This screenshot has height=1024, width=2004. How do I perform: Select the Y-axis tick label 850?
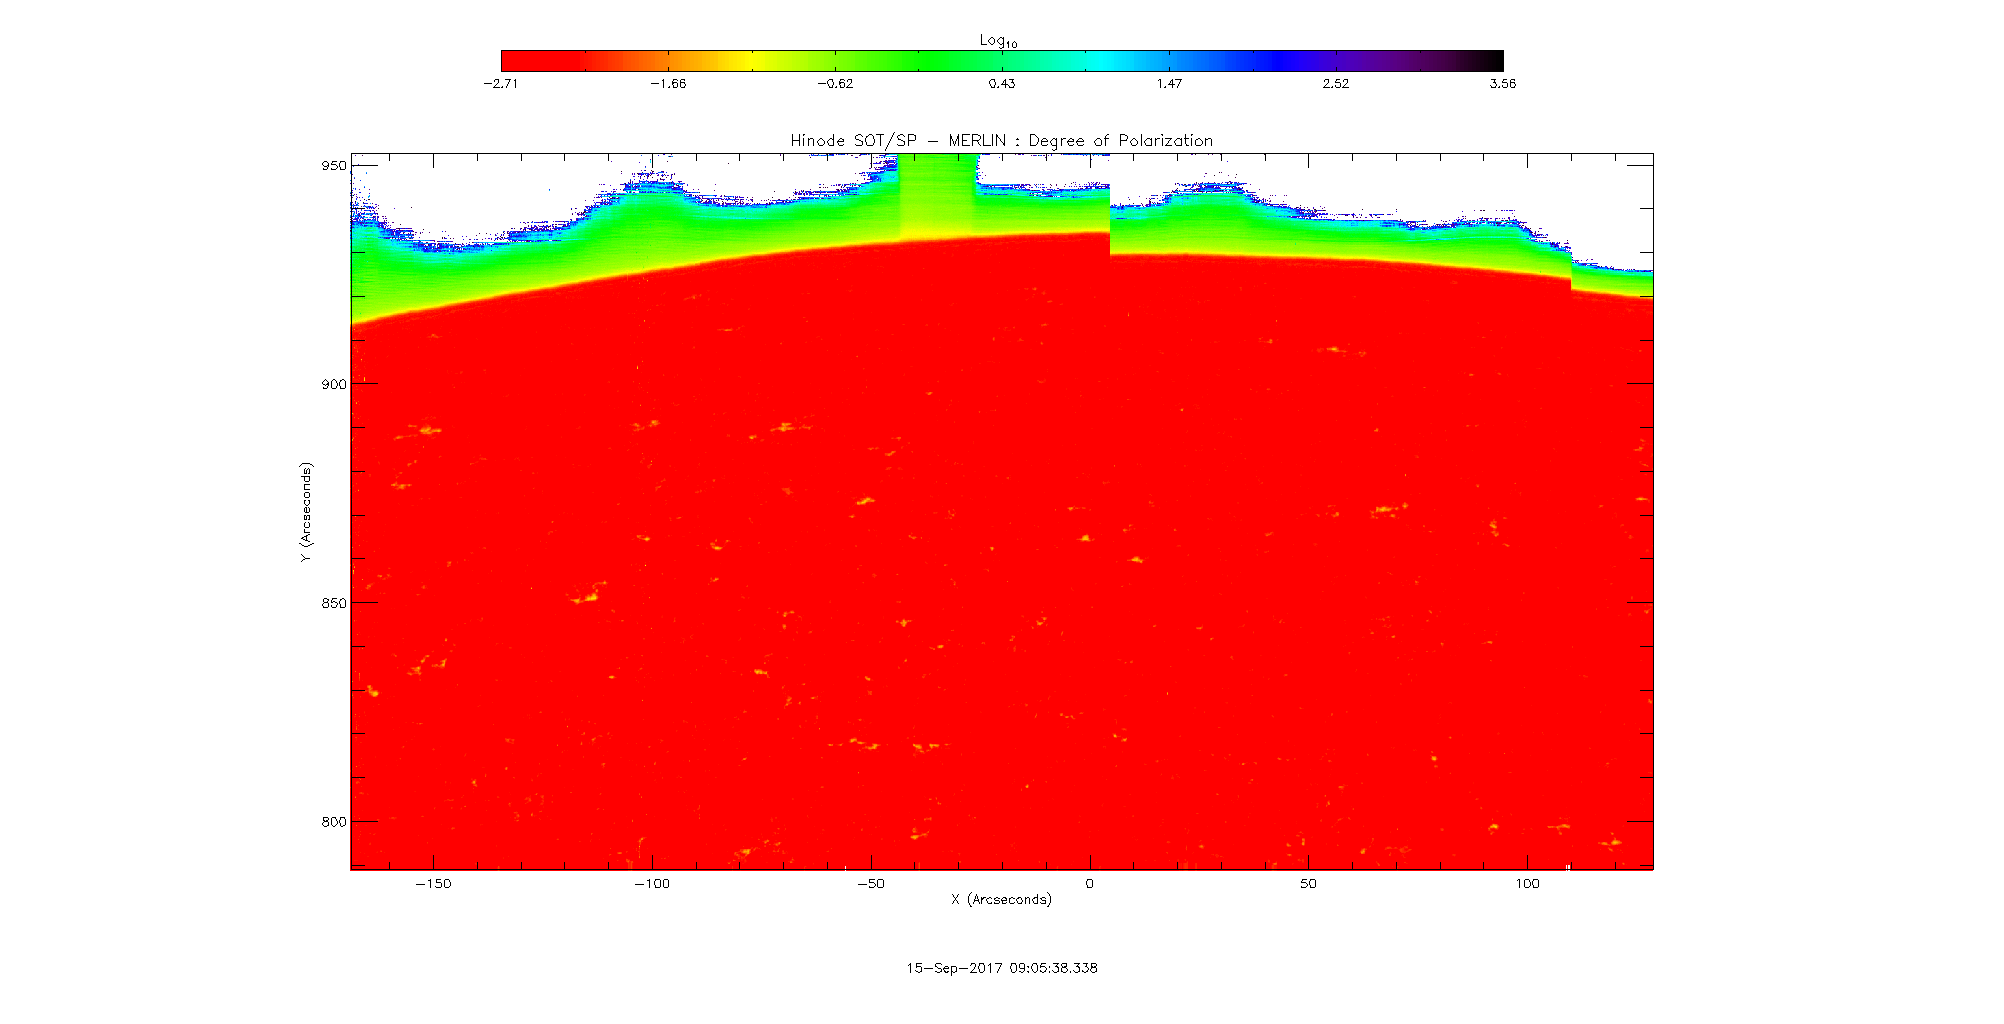(x=334, y=604)
